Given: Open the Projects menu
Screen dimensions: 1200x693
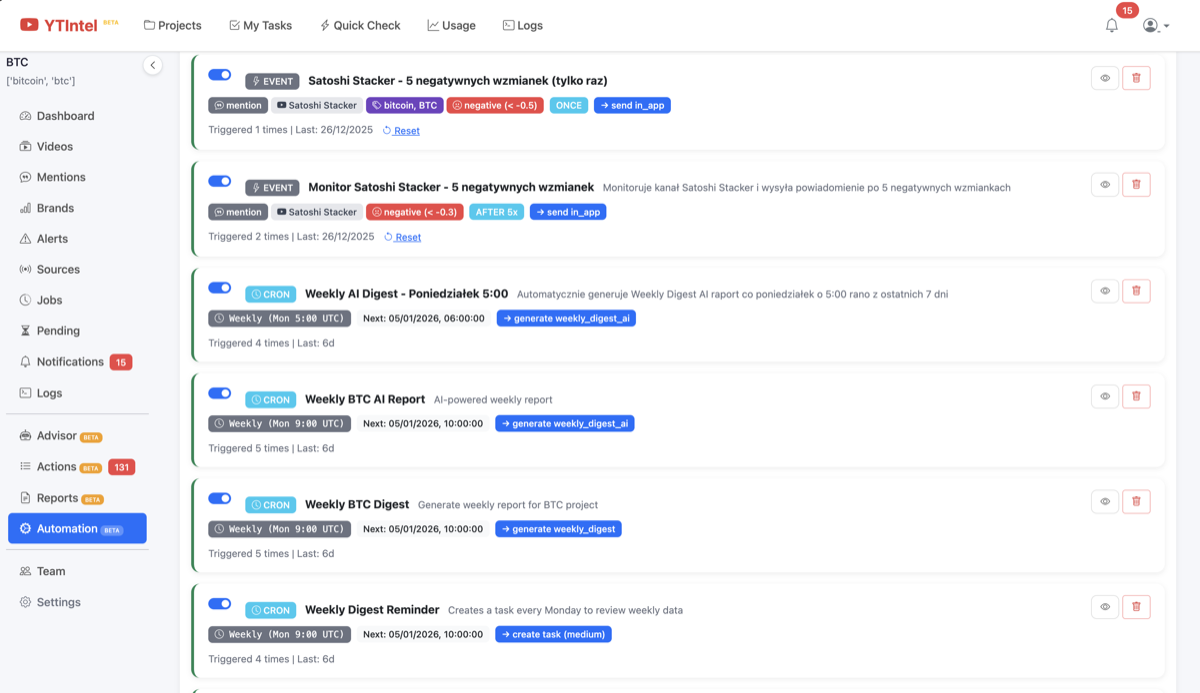Looking at the screenshot, I should tap(172, 26).
